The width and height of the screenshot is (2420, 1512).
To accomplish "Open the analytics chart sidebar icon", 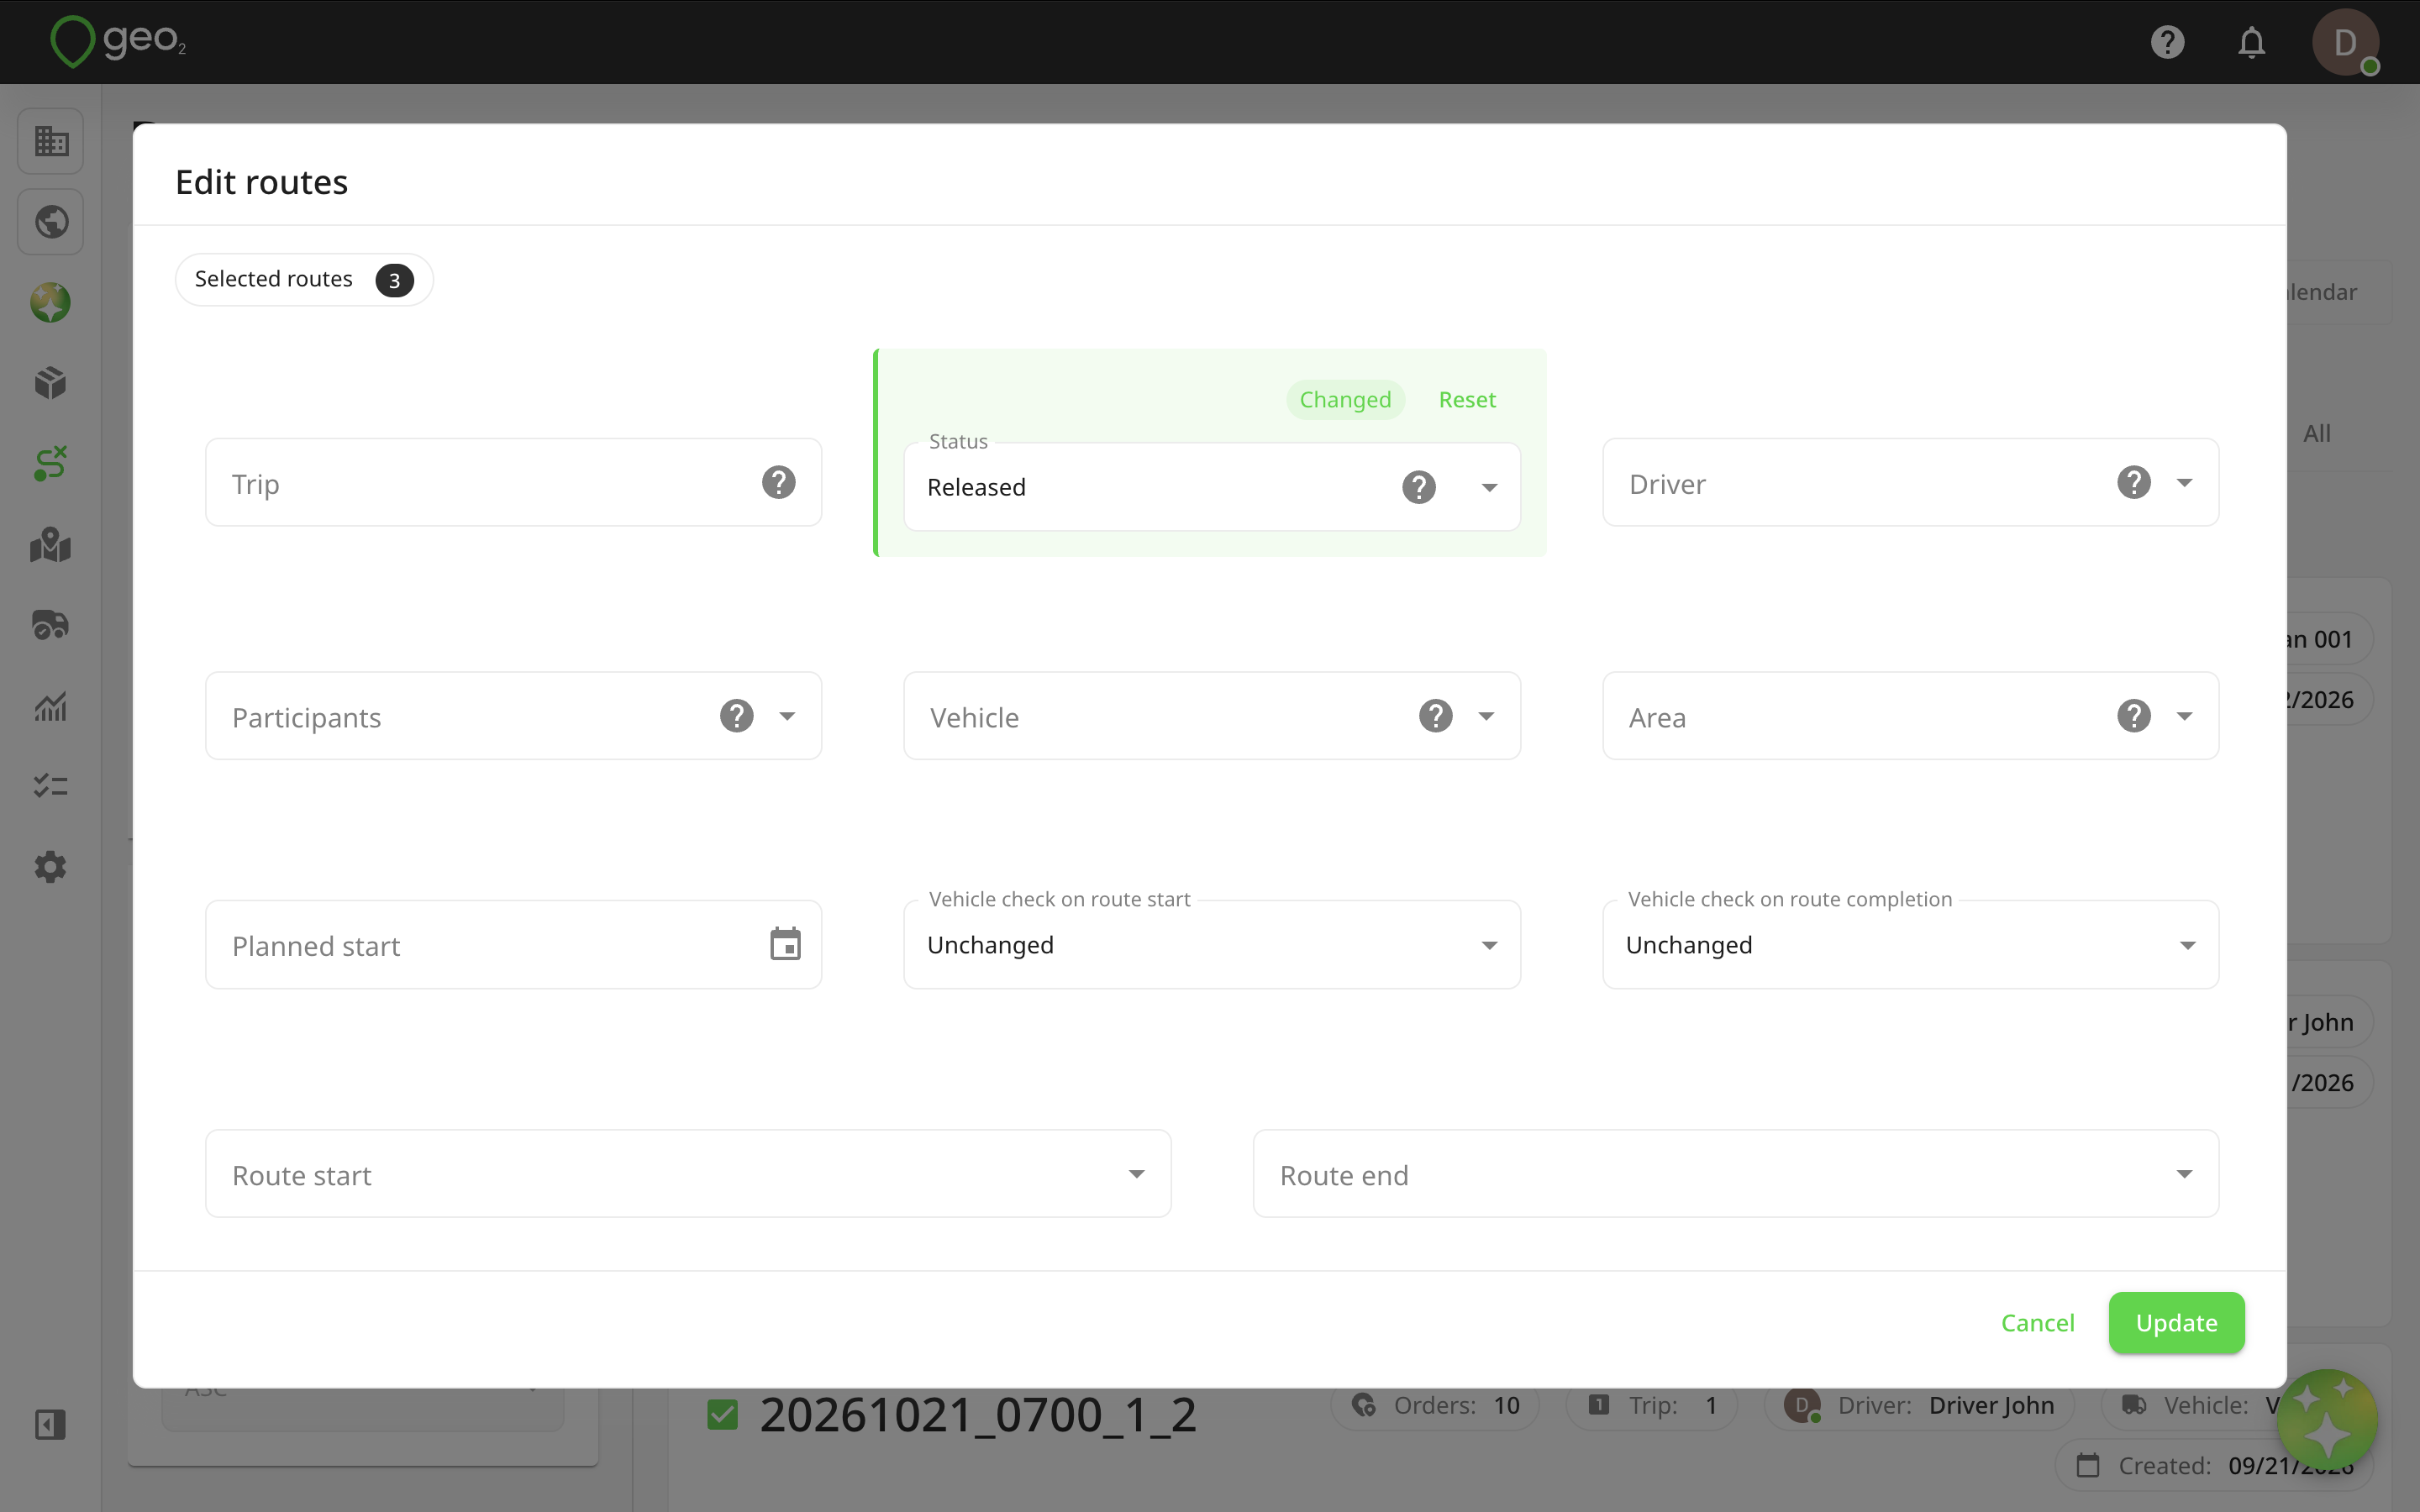I will pos(51,706).
